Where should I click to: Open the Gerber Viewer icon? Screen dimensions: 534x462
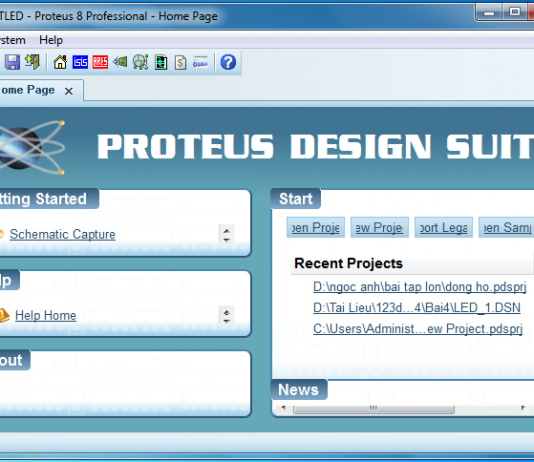tap(140, 62)
